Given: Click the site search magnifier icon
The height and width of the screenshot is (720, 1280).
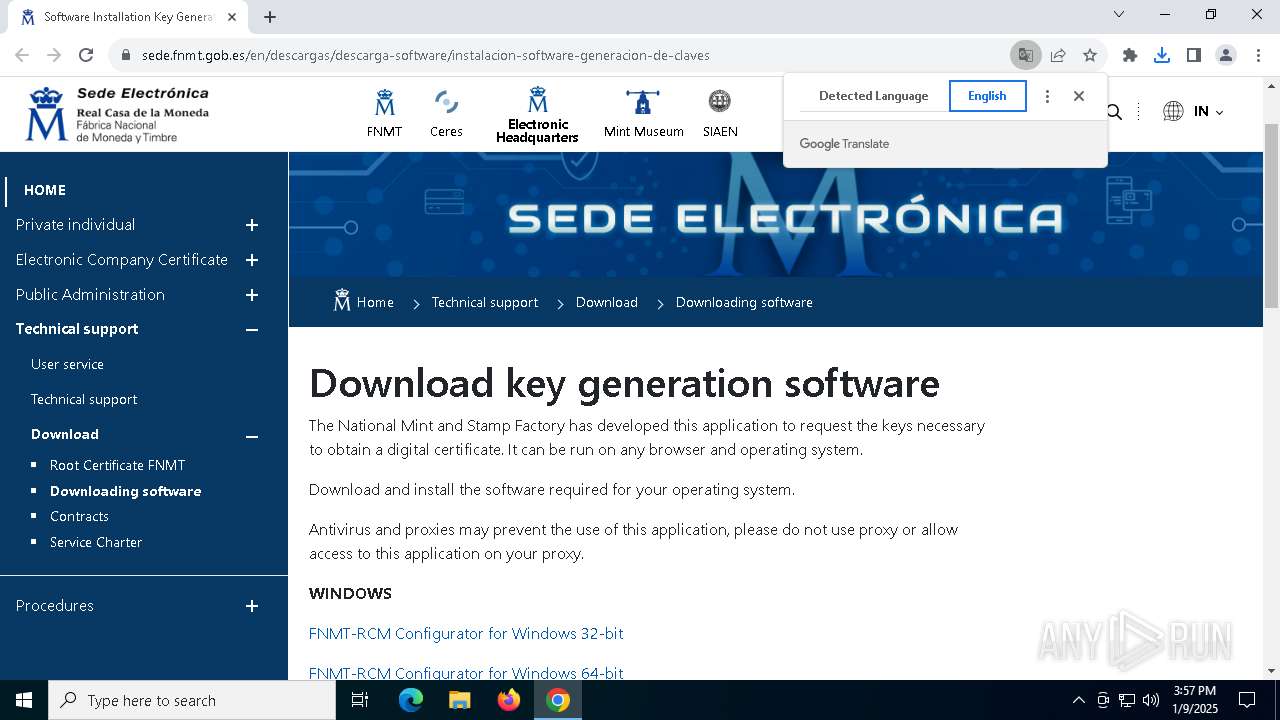Looking at the screenshot, I should [1114, 112].
